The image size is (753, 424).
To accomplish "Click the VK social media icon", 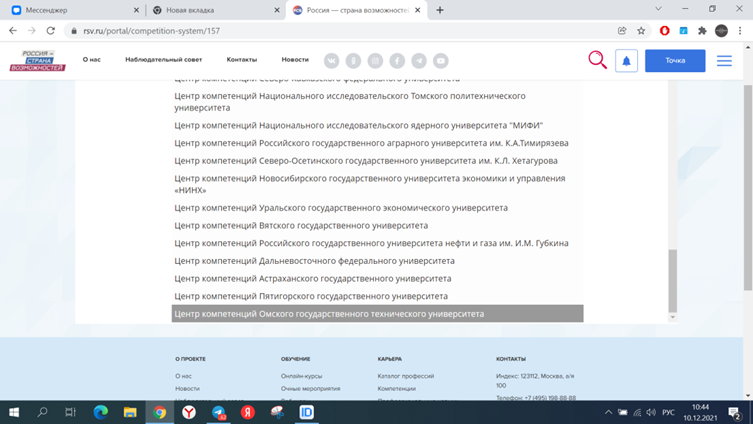I will pyautogui.click(x=329, y=61).
